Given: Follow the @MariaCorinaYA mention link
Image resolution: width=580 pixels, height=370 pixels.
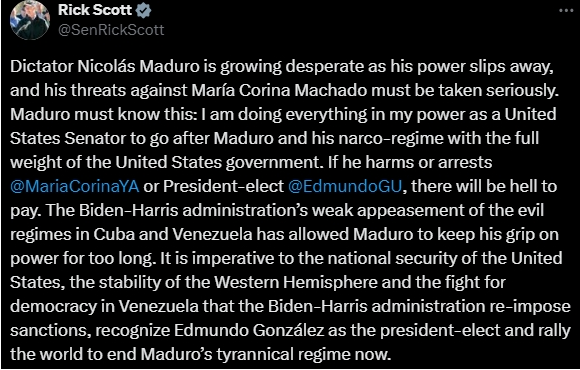Looking at the screenshot, I should coord(75,186).
